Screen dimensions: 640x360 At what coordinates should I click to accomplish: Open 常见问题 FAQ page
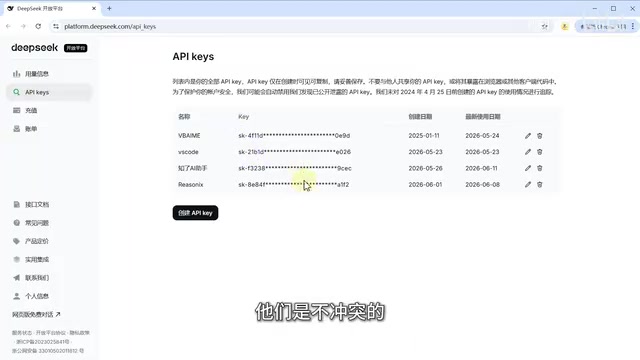pyautogui.click(x=49, y=223)
